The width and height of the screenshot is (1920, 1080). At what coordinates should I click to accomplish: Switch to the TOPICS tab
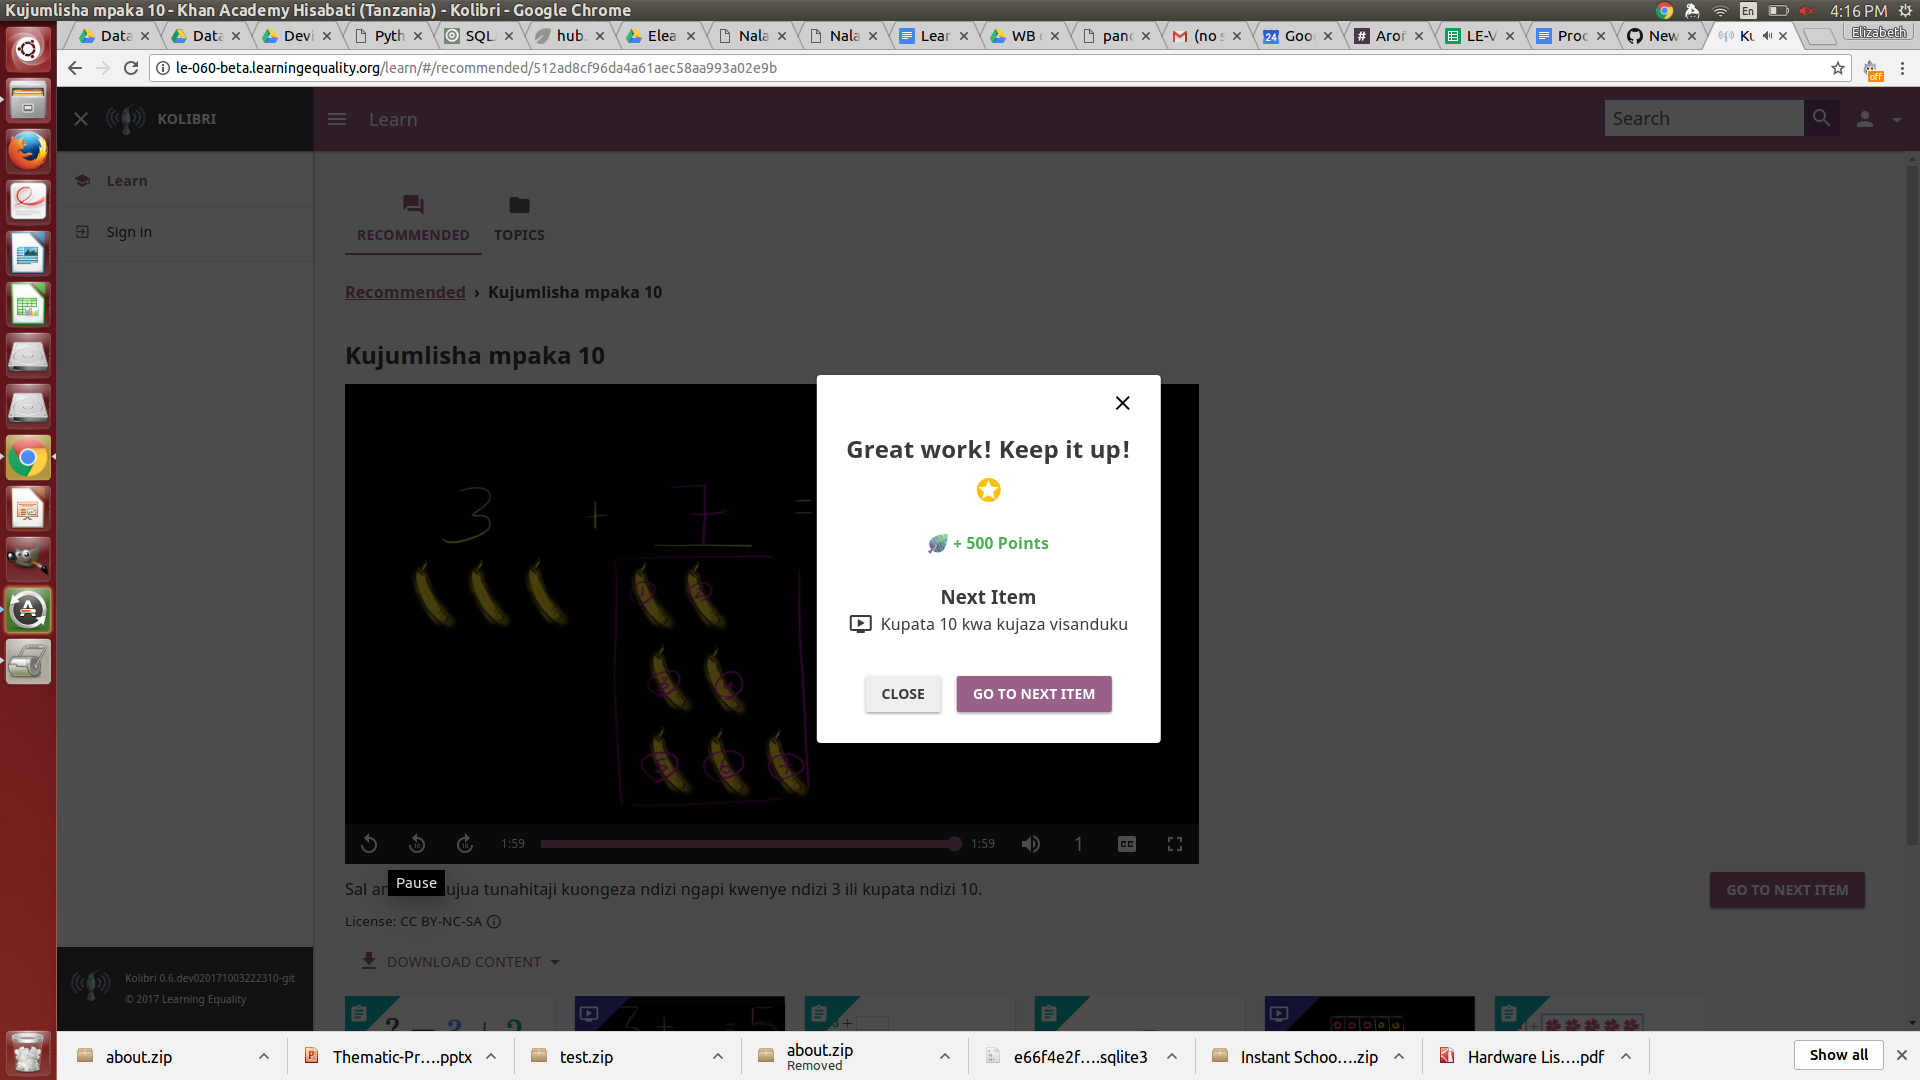519,219
